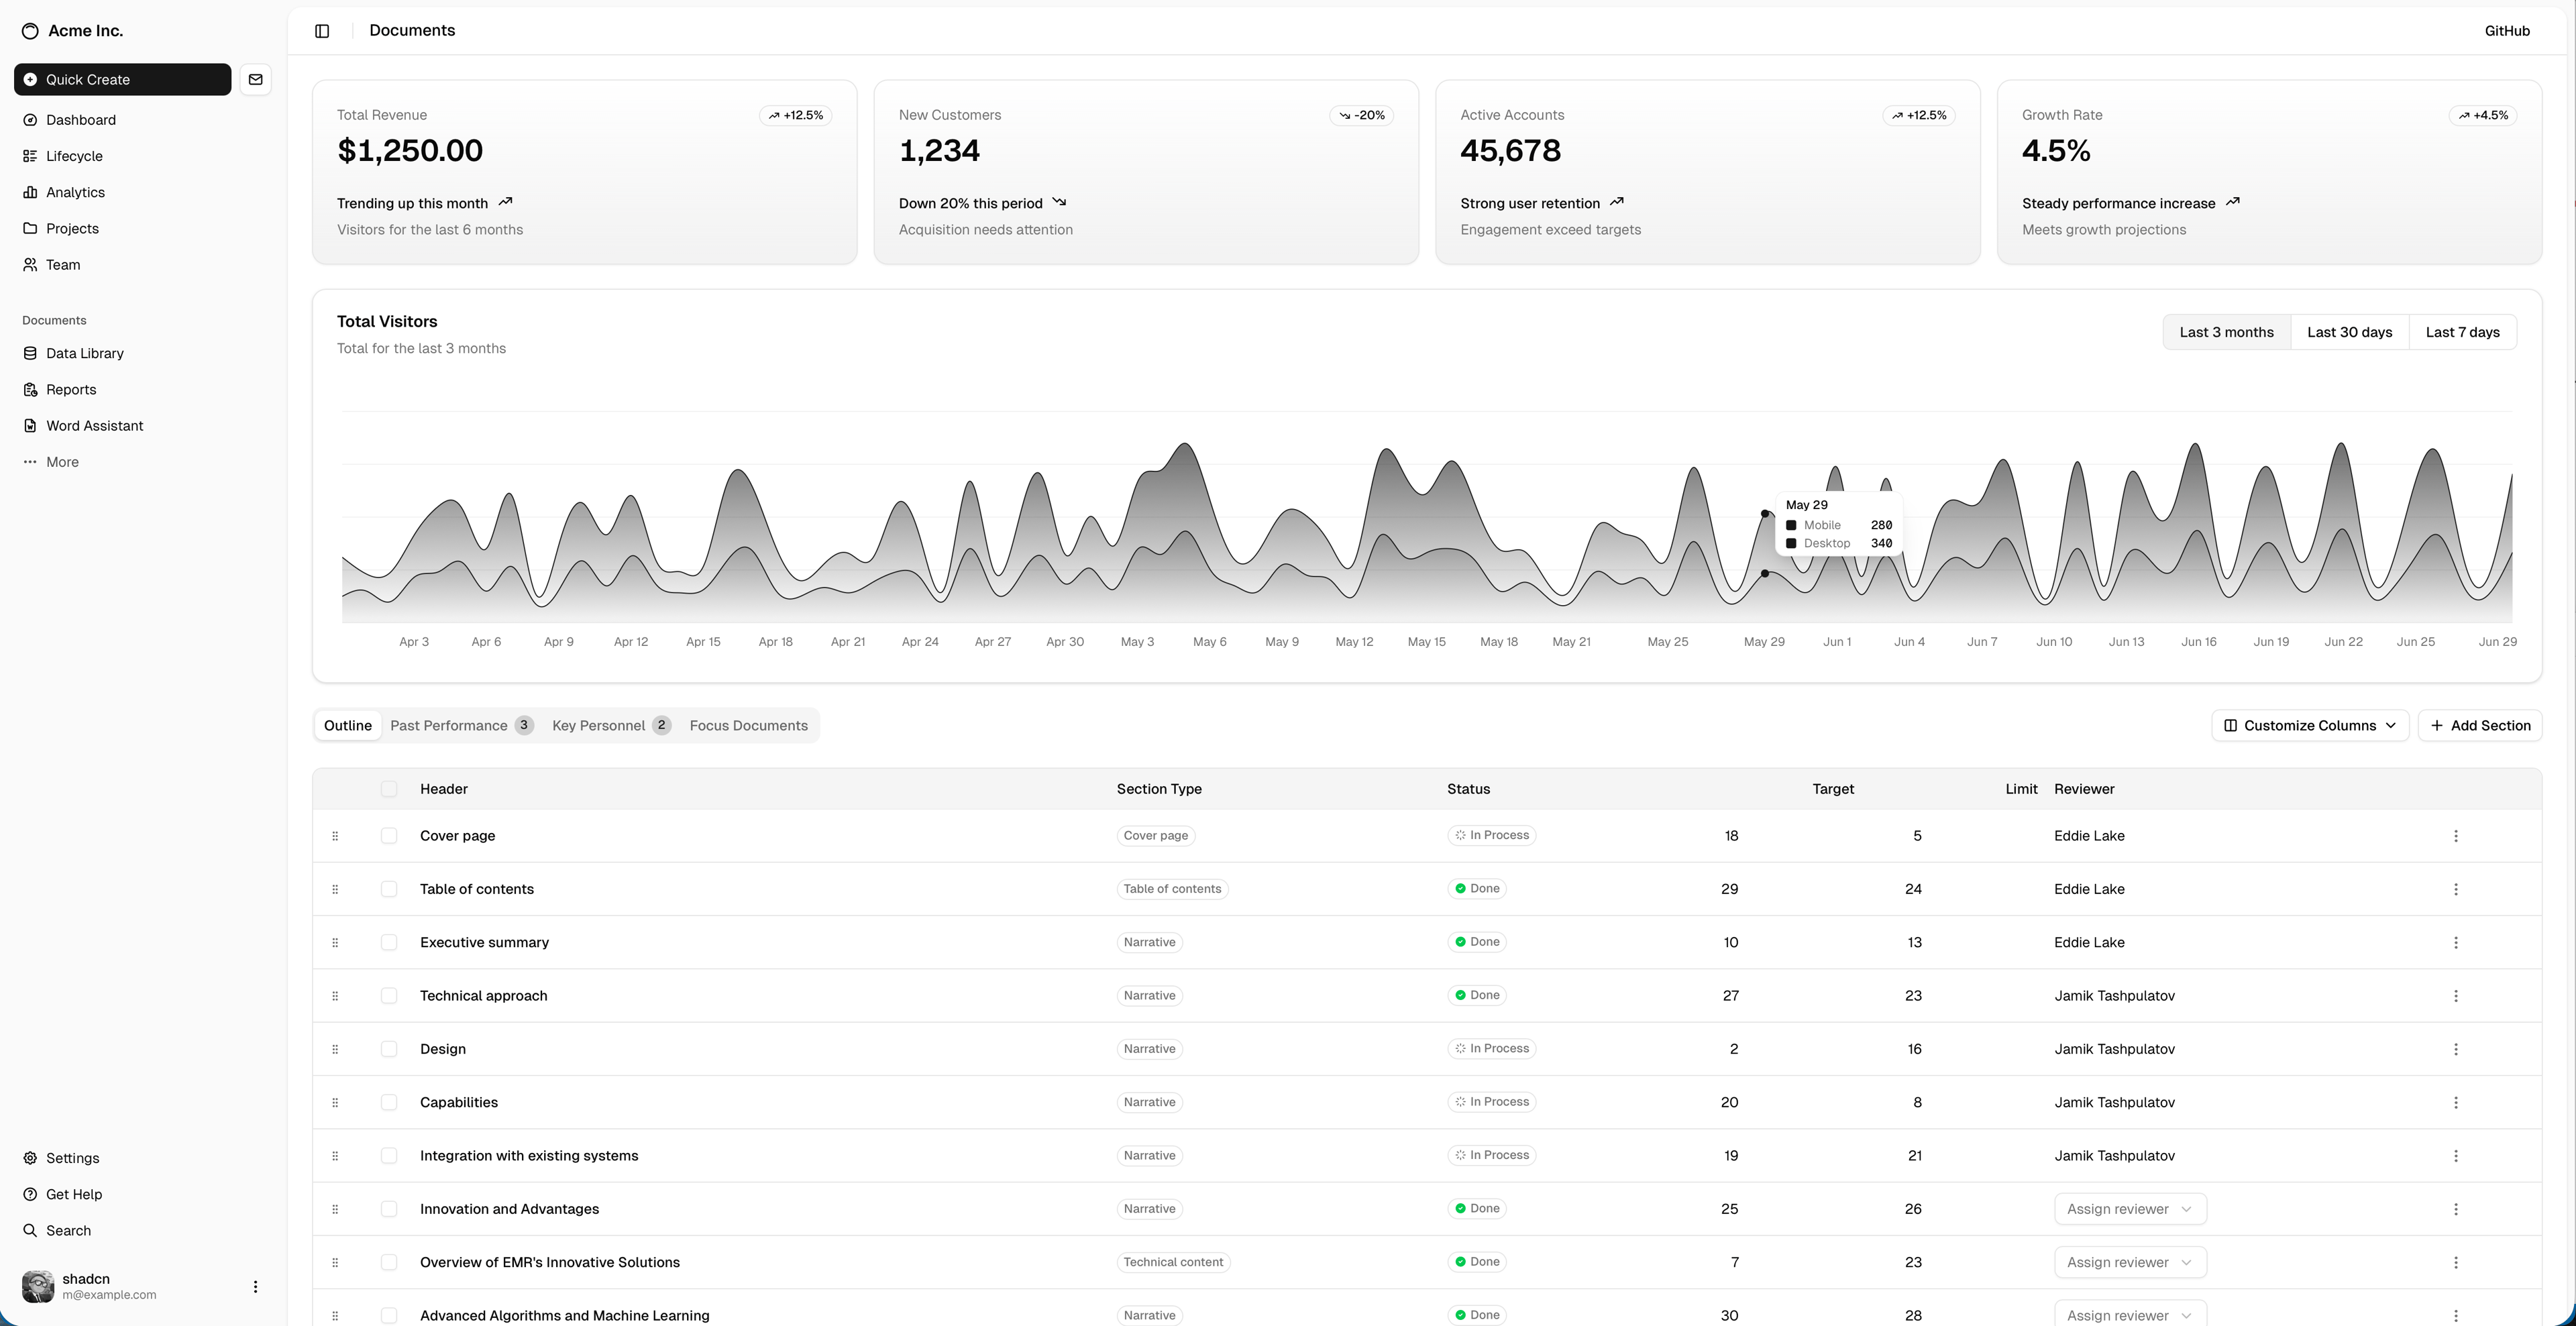Open the Data Library
The height and width of the screenshot is (1326, 2576).
[x=84, y=353]
